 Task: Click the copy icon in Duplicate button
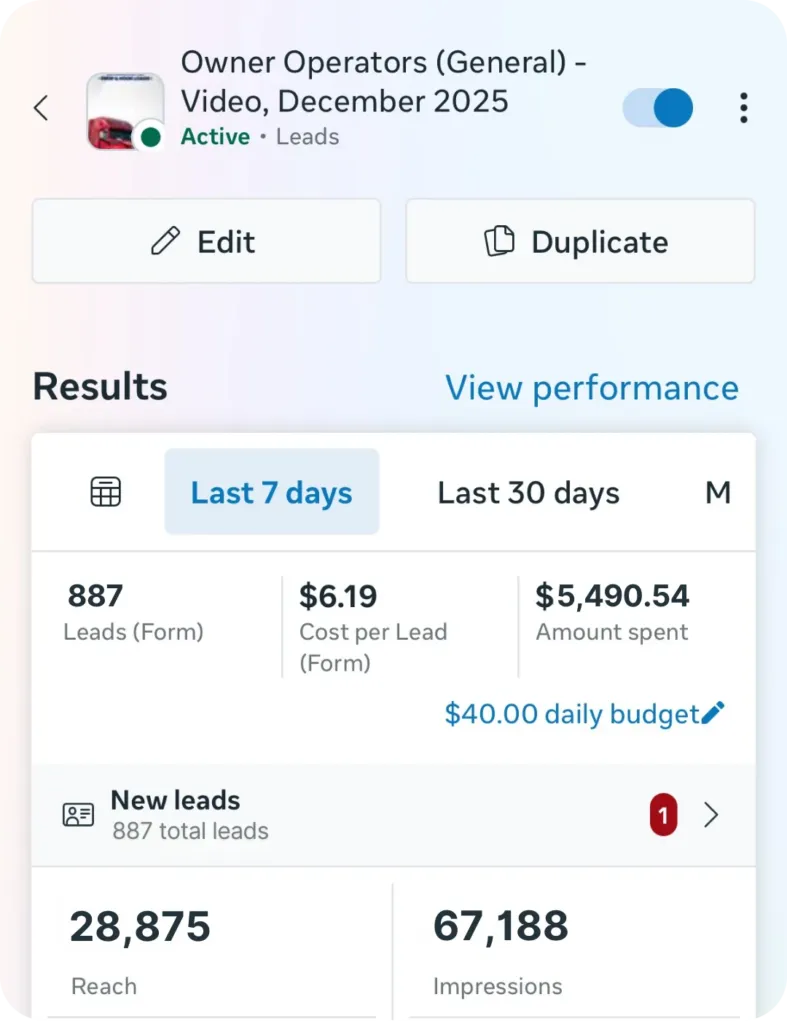coord(498,241)
